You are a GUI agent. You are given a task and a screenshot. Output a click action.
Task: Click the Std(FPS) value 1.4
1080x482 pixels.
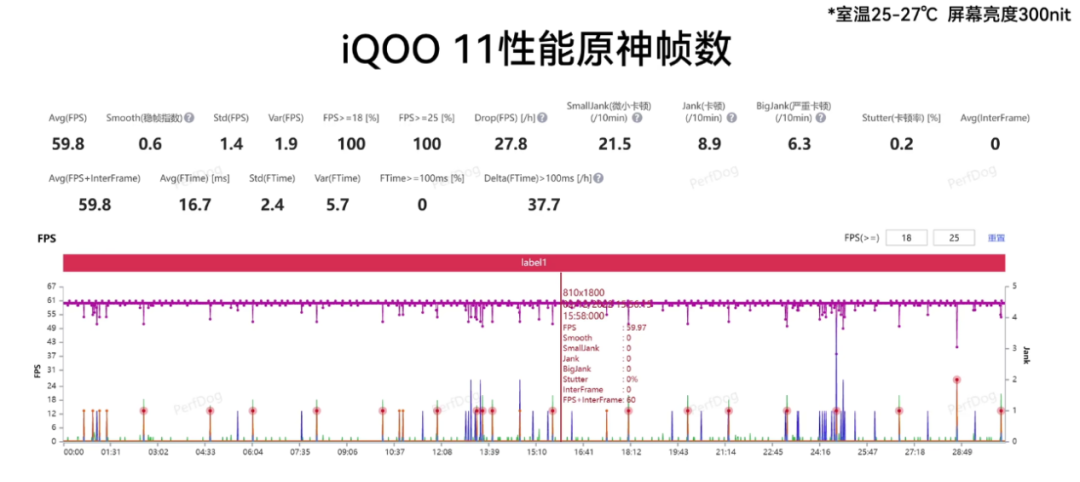(232, 144)
